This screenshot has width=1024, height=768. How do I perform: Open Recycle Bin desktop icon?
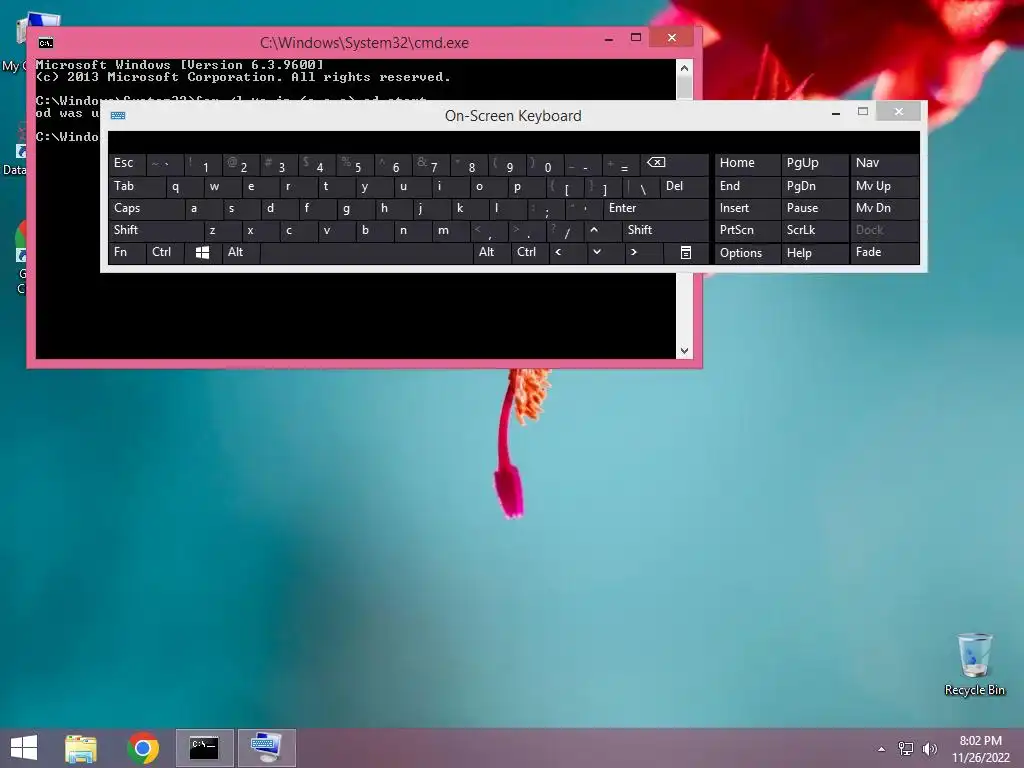pos(974,665)
